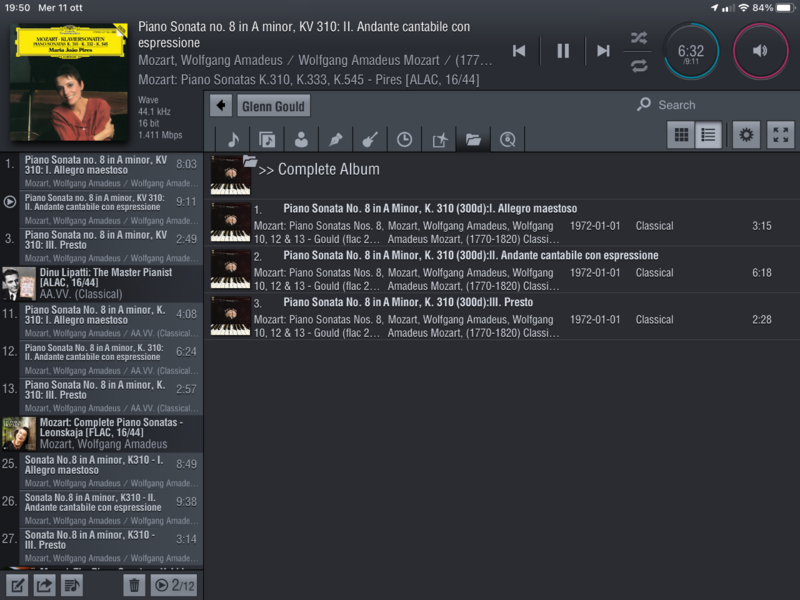This screenshot has height=600, width=800.
Task: Open the Songs tab with music note
Action: 232,139
